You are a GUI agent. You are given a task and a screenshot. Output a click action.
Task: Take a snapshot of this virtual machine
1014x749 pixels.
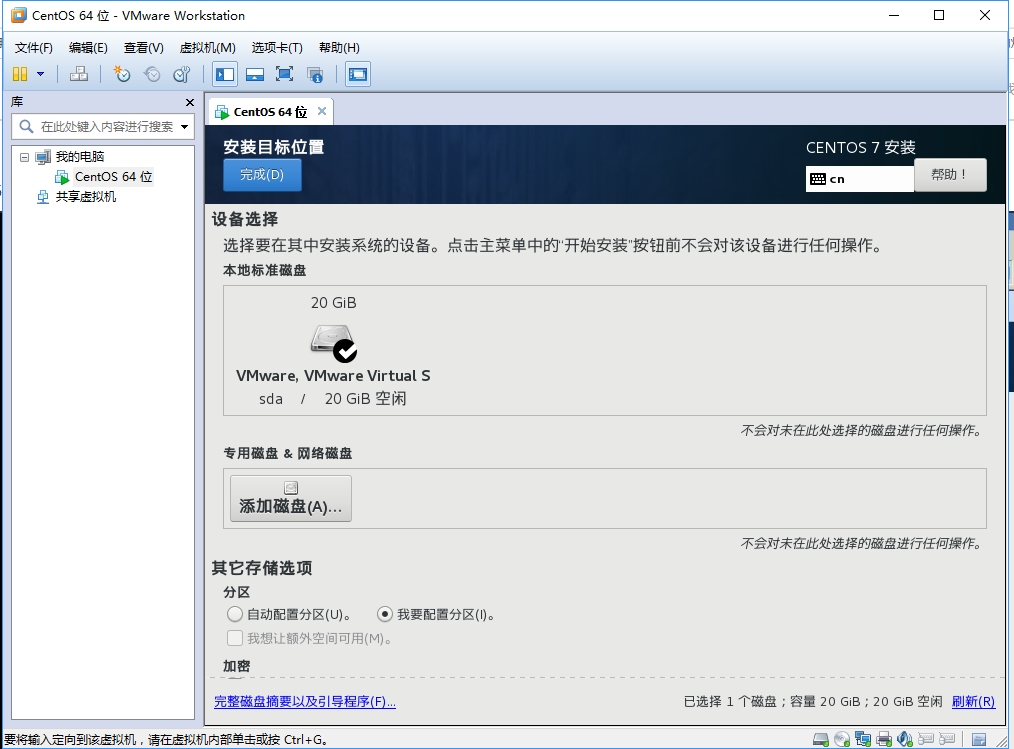[x=121, y=74]
